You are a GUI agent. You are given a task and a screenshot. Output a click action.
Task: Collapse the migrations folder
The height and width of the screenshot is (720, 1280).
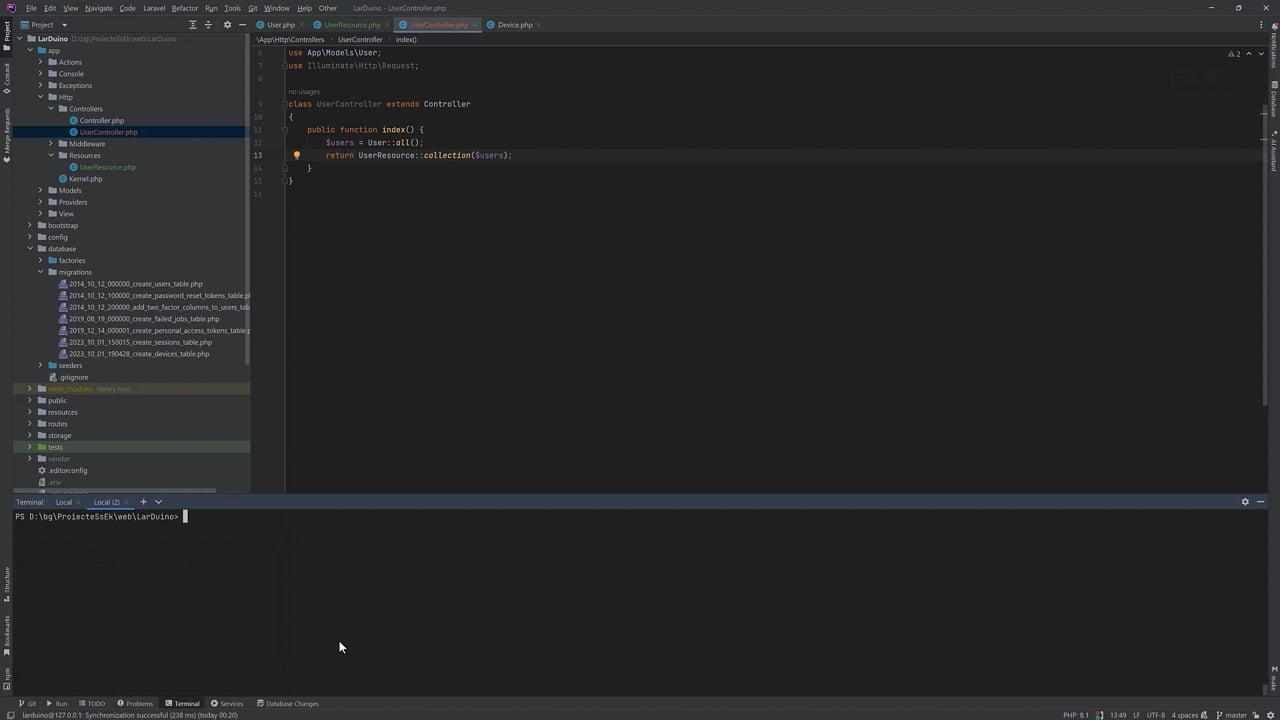(x=40, y=272)
